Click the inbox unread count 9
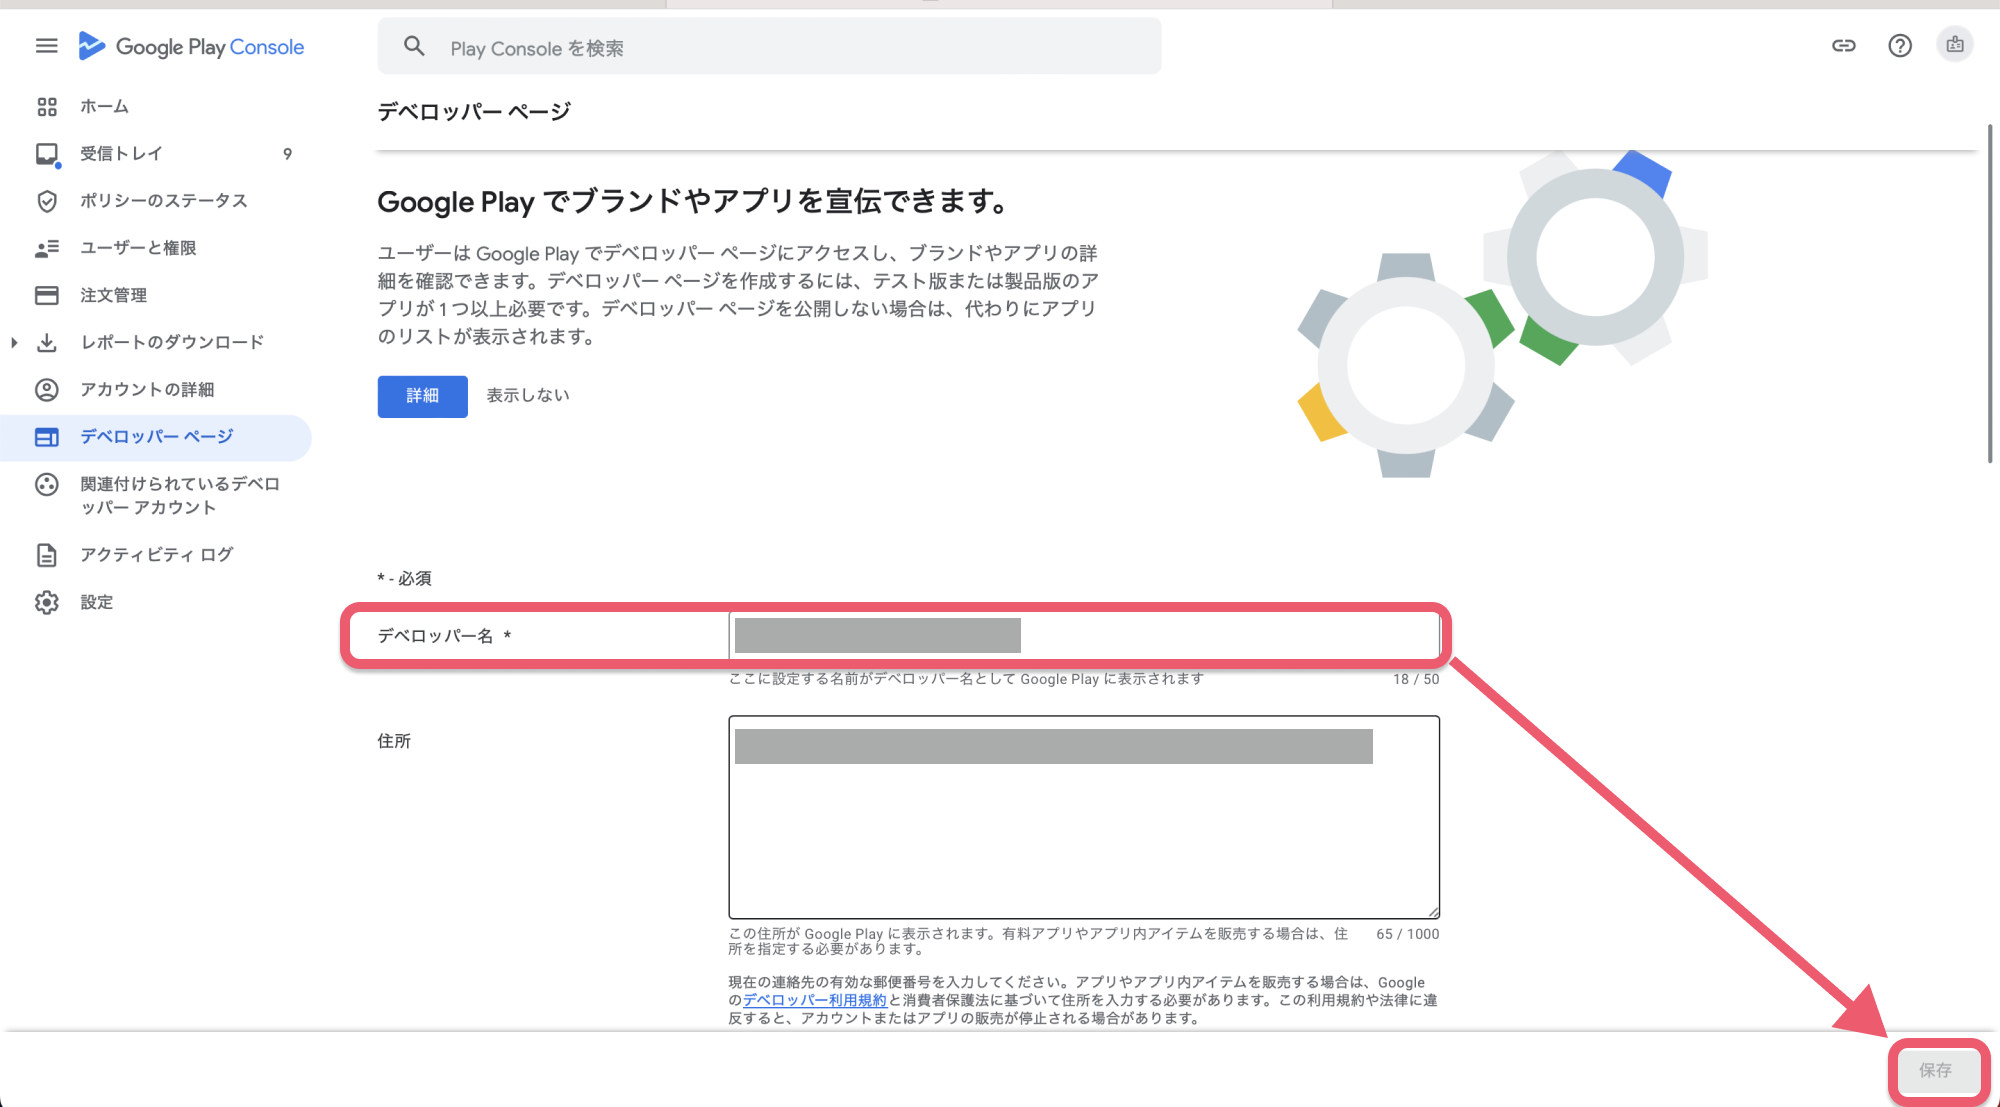Screen dimensions: 2000x1107 pyautogui.click(x=287, y=154)
